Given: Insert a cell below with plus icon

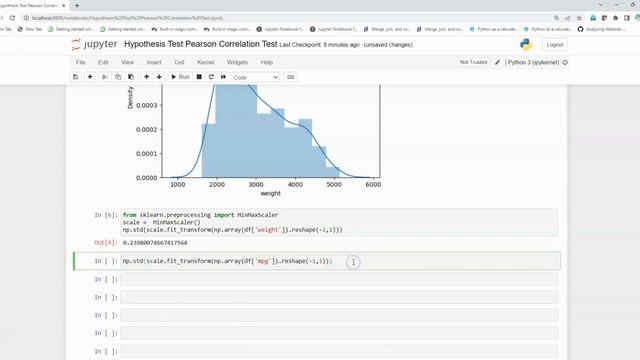Looking at the screenshot, I should tap(90, 77).
